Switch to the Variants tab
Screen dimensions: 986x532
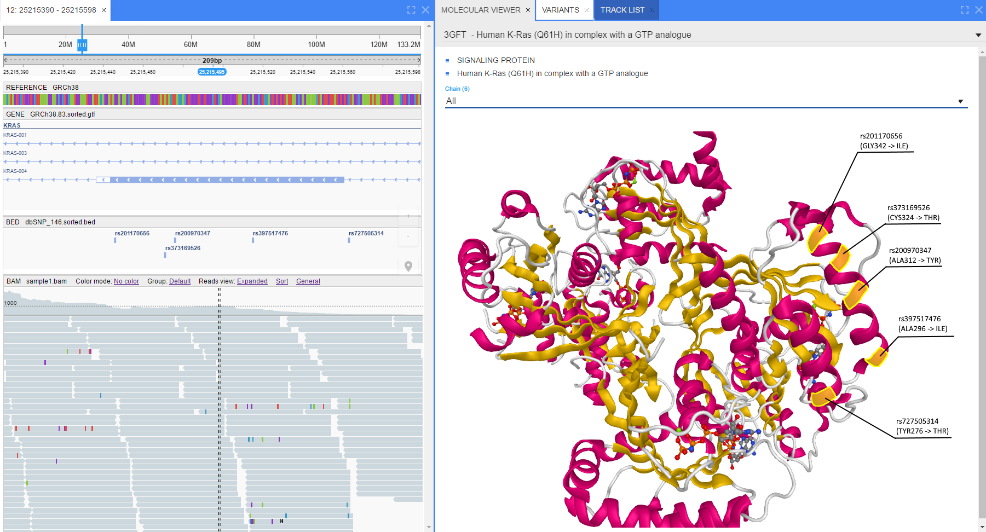click(559, 10)
